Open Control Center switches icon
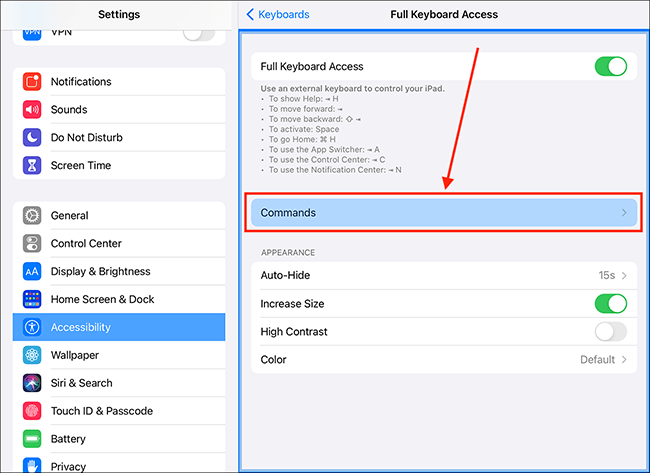 pyautogui.click(x=32, y=243)
